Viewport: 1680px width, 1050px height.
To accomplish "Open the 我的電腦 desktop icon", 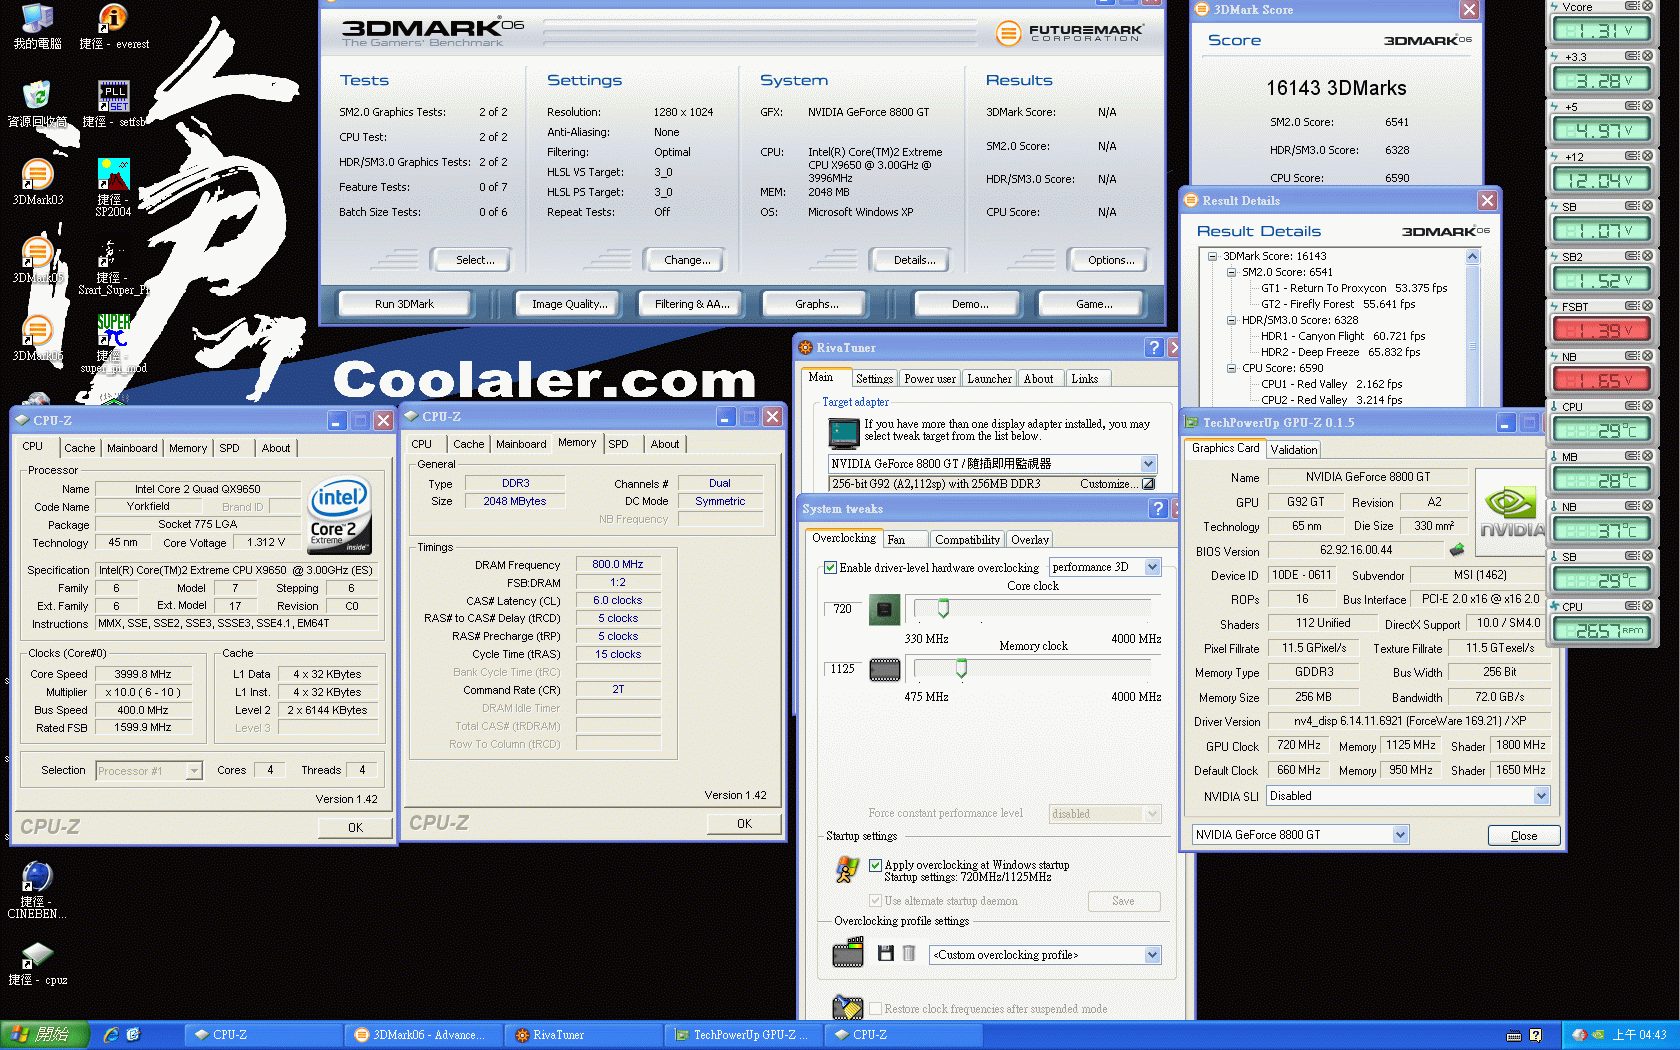I will click(x=37, y=26).
